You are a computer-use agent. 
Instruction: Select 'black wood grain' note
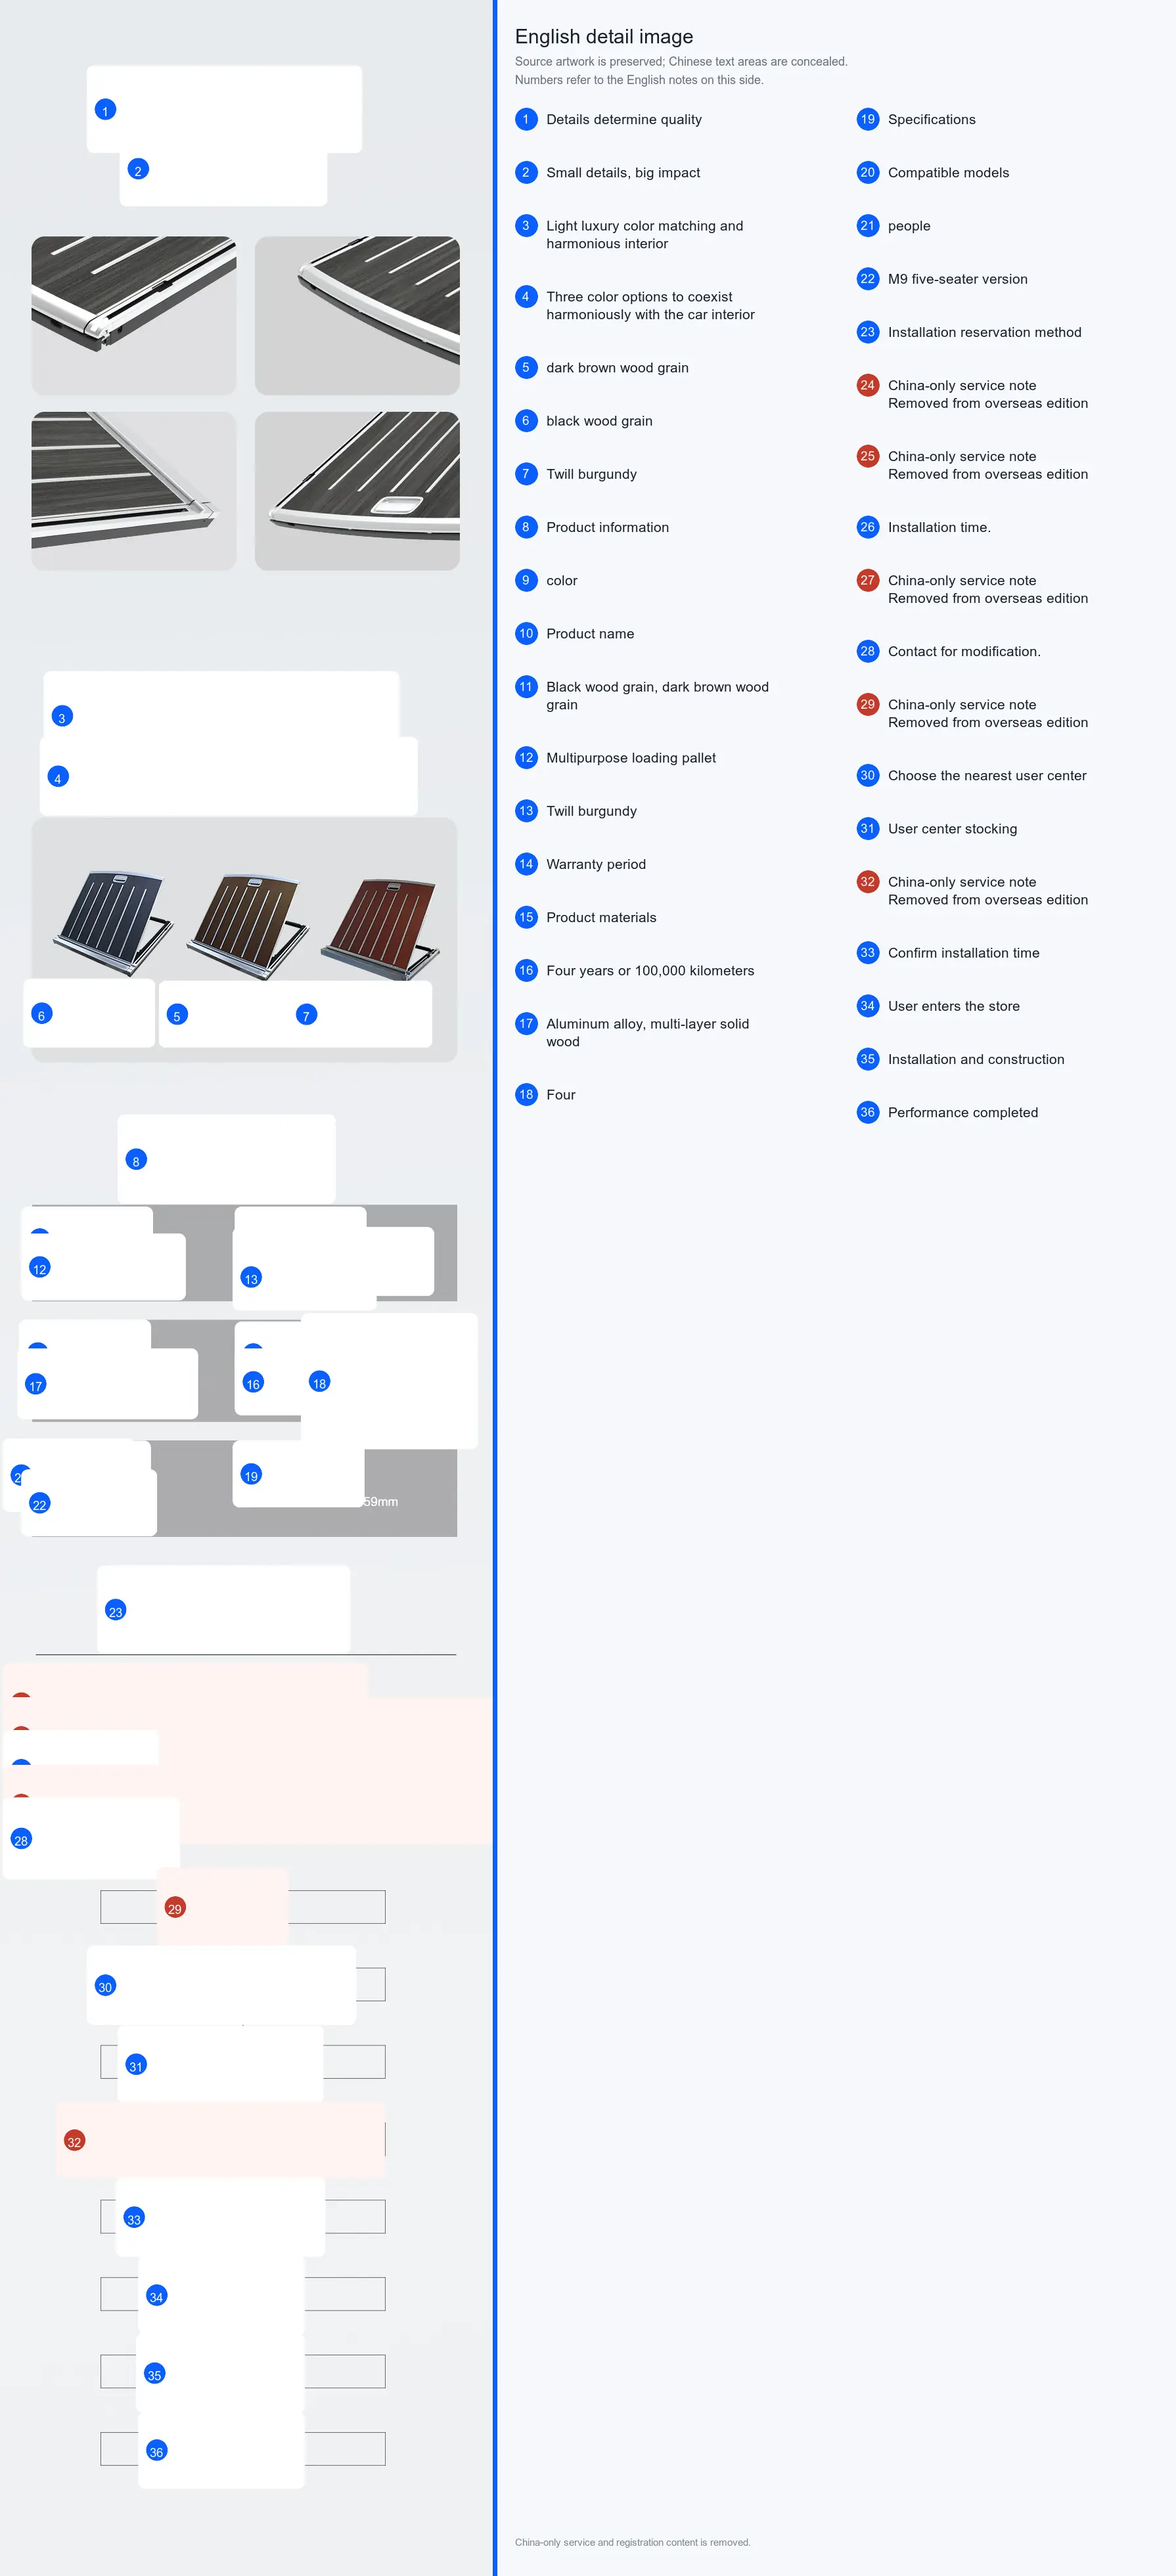pyautogui.click(x=599, y=421)
